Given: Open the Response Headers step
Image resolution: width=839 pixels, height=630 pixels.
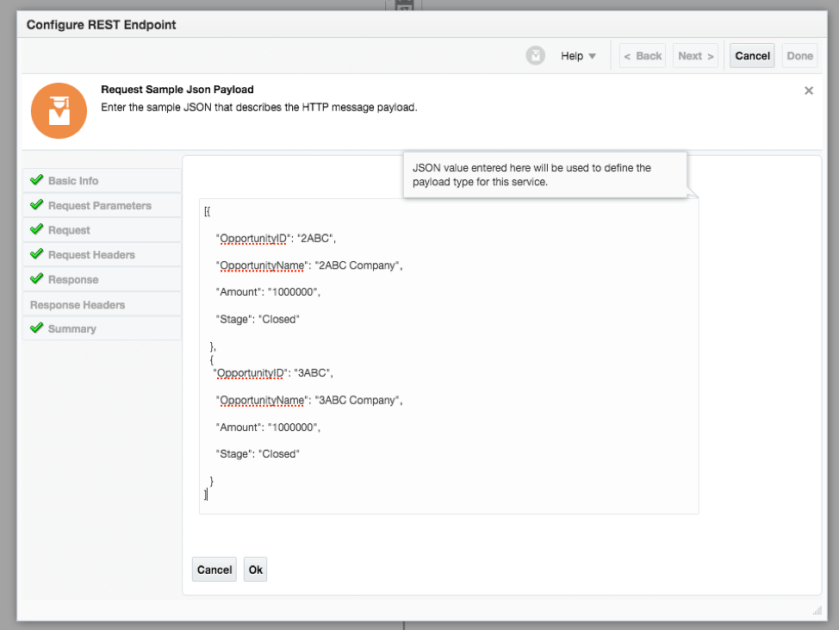Looking at the screenshot, I should (x=77, y=305).
